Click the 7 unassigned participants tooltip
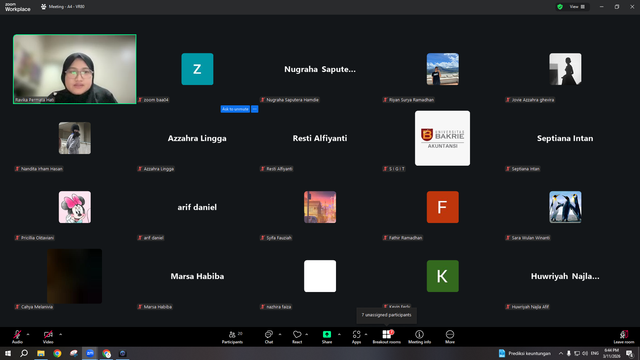 pos(387,315)
